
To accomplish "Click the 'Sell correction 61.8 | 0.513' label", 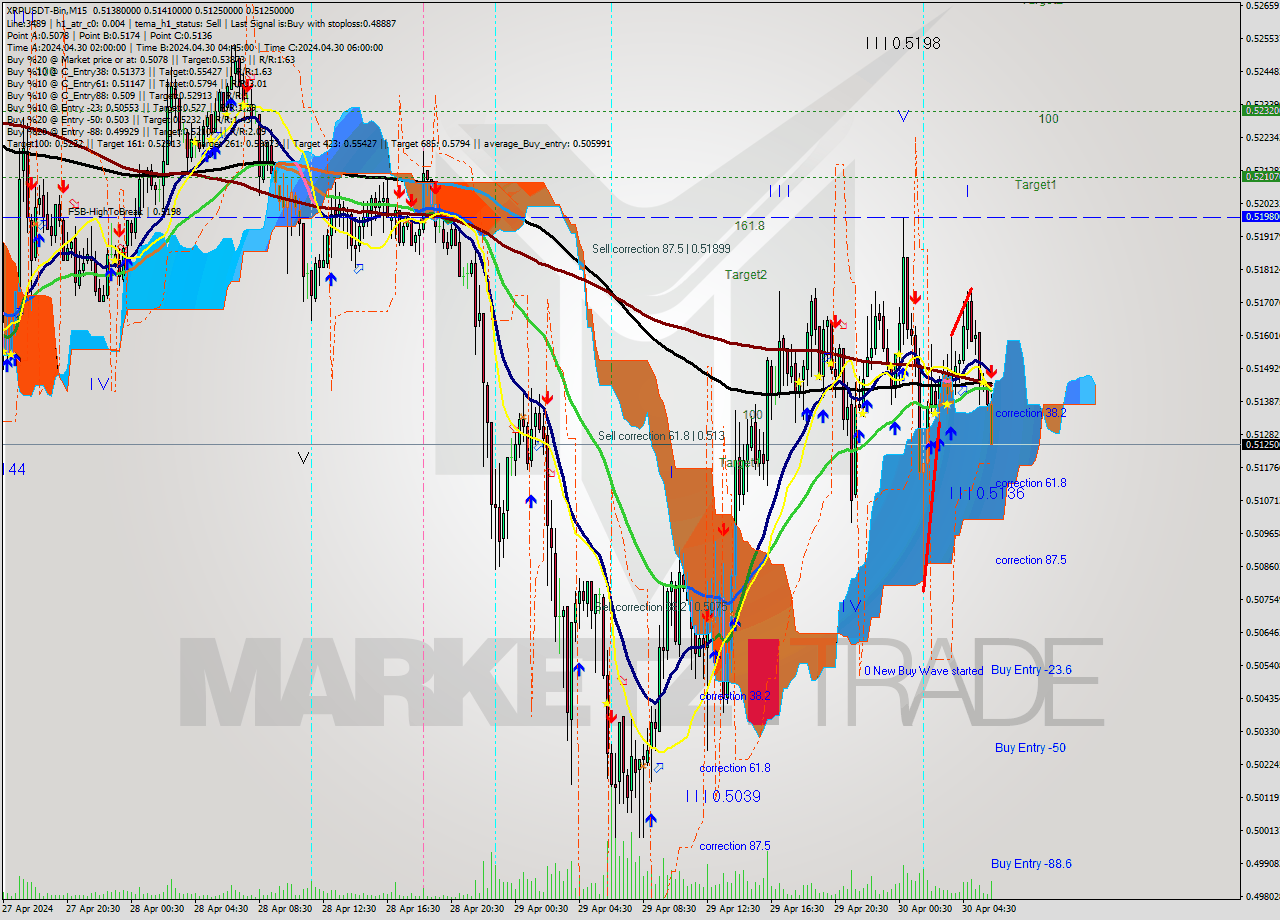I will pos(661,436).
